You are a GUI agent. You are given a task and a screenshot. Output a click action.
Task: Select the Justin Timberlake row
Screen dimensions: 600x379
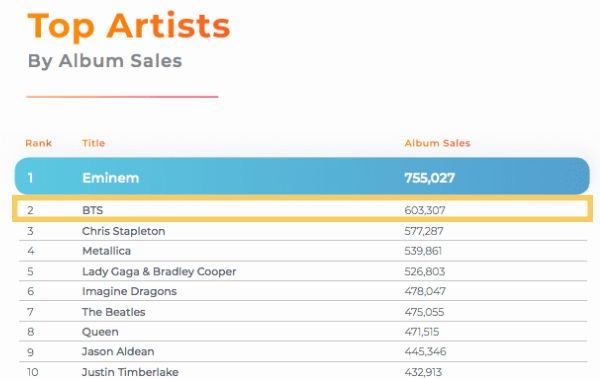pos(303,371)
